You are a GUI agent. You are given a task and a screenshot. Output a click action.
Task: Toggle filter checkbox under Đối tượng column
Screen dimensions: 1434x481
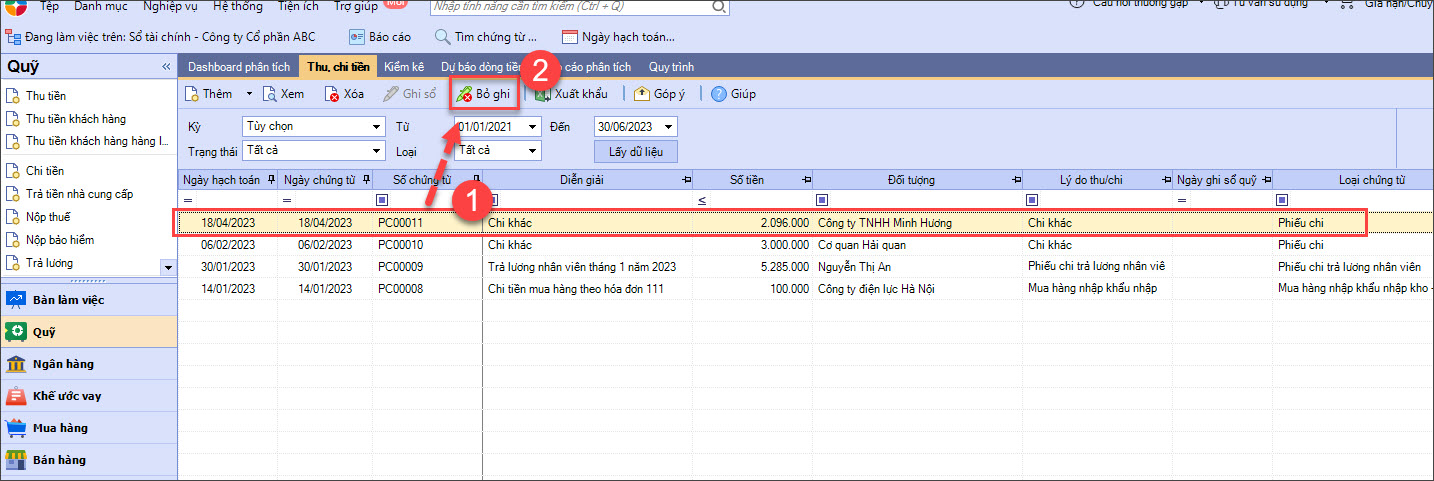click(823, 200)
